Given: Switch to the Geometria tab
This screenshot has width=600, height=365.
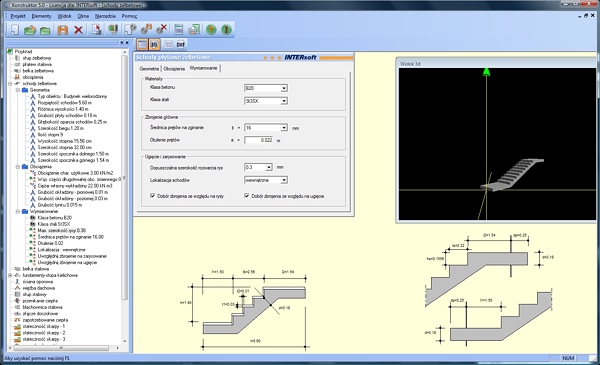Looking at the screenshot, I should pos(149,69).
